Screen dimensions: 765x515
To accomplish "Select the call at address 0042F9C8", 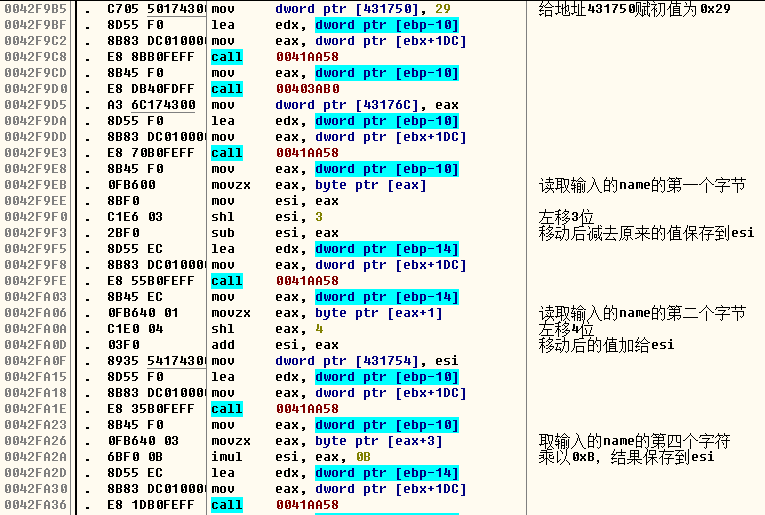I will click(227, 57).
